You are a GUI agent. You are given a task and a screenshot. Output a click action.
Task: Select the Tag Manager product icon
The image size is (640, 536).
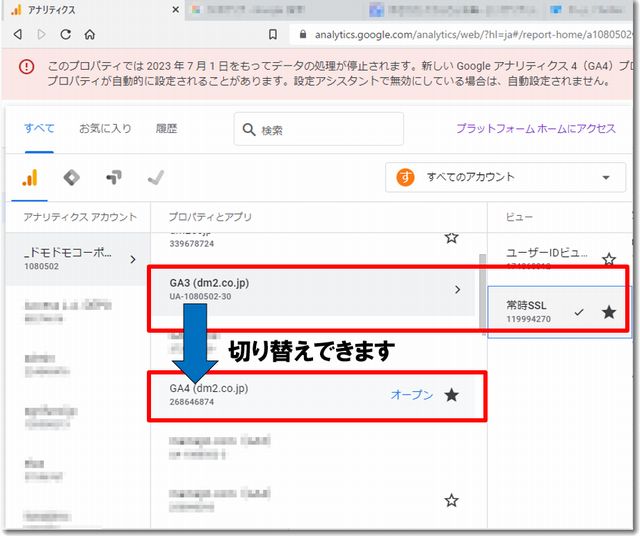pos(114,178)
